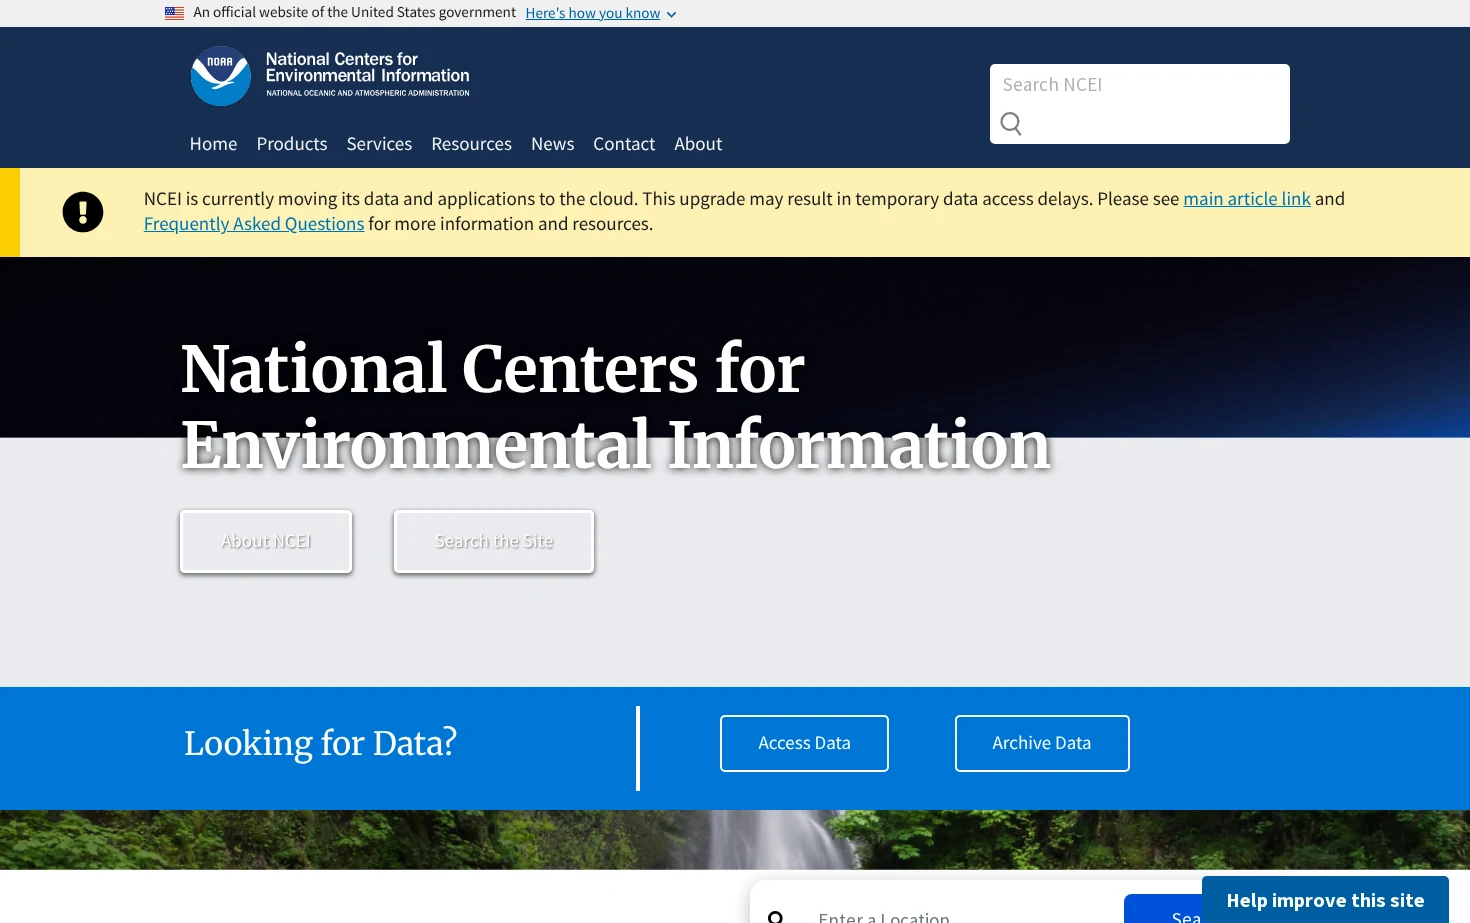Screen dimensions: 1470x923
Task: Open the Services menu
Action: click(x=379, y=144)
